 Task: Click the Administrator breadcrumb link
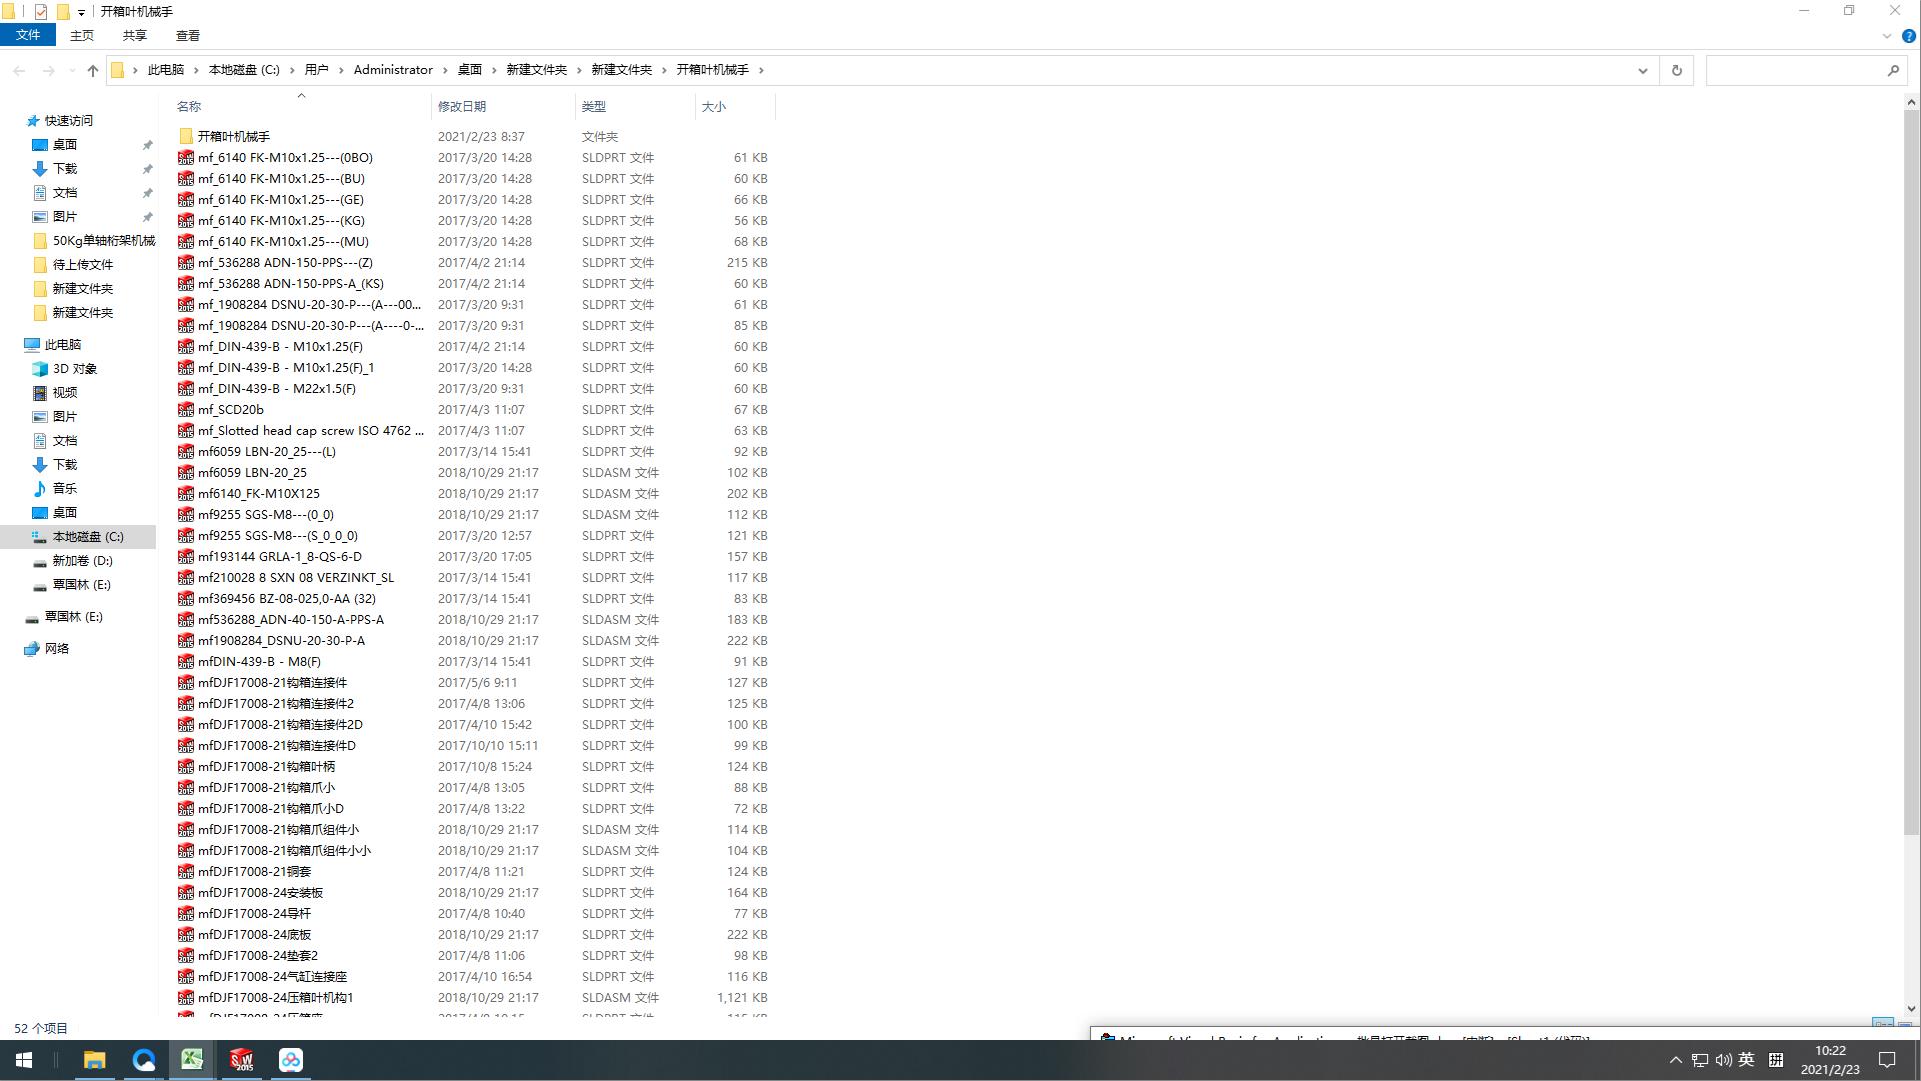click(x=393, y=70)
